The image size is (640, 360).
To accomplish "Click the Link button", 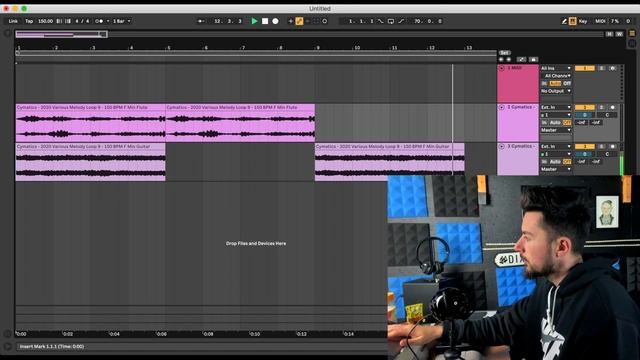I will (x=13, y=21).
